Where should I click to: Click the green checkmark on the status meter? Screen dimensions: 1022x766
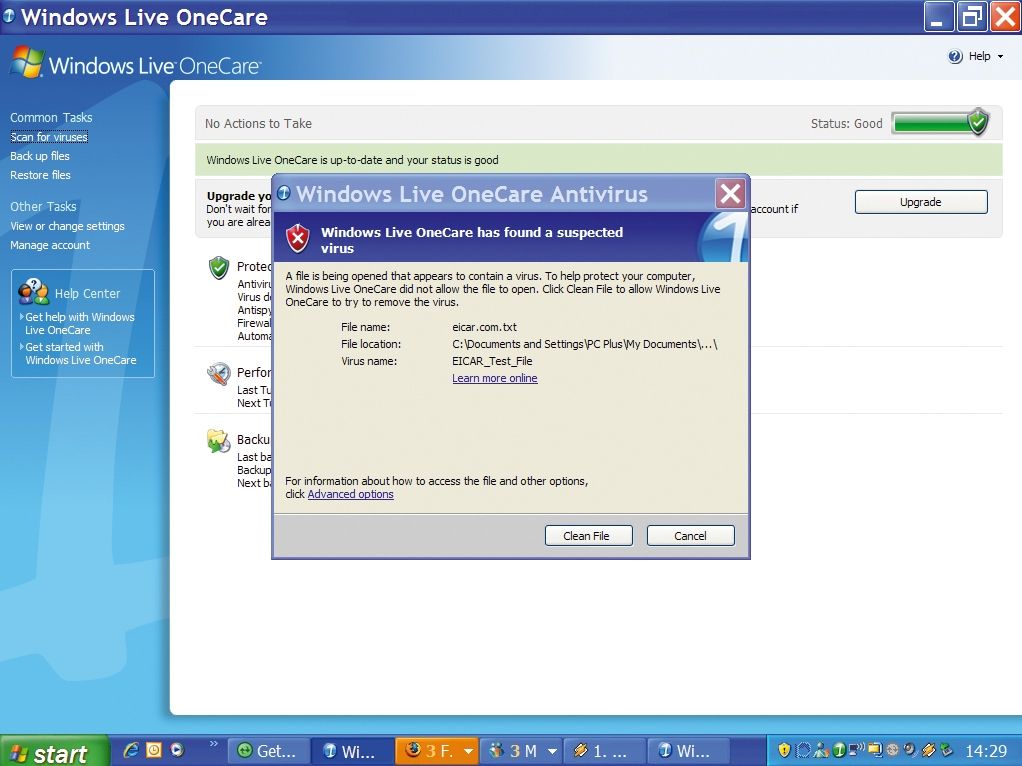[977, 122]
